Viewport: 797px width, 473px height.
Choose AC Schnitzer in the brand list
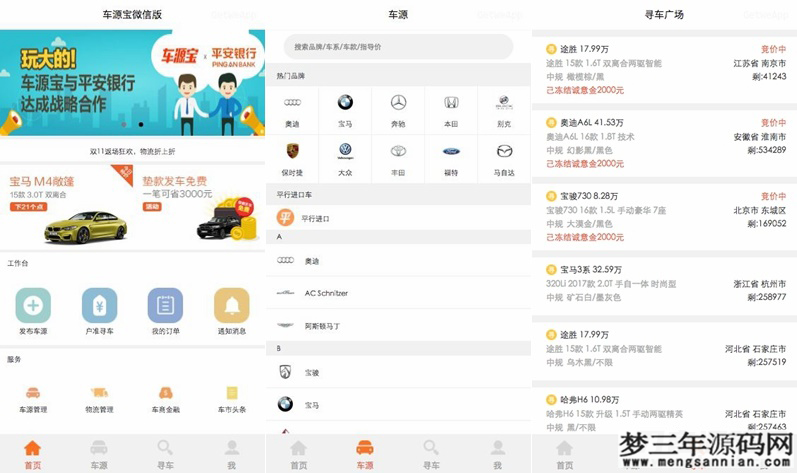[x=398, y=293]
